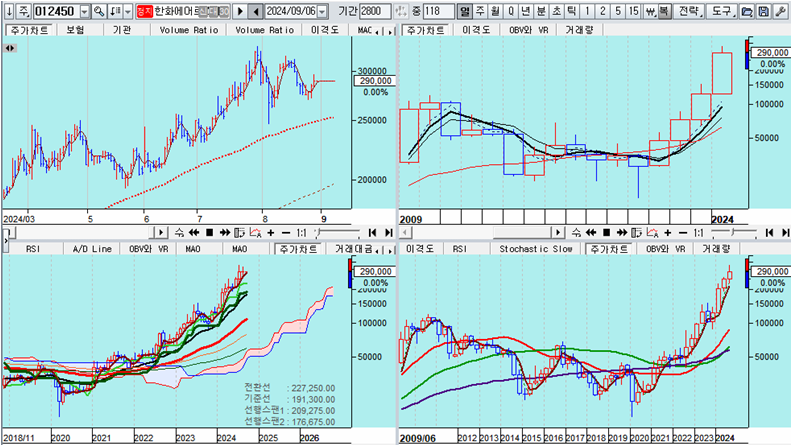This screenshot has width=791, height=445.
Task: Click the 도구 tools button
Action: click(722, 11)
